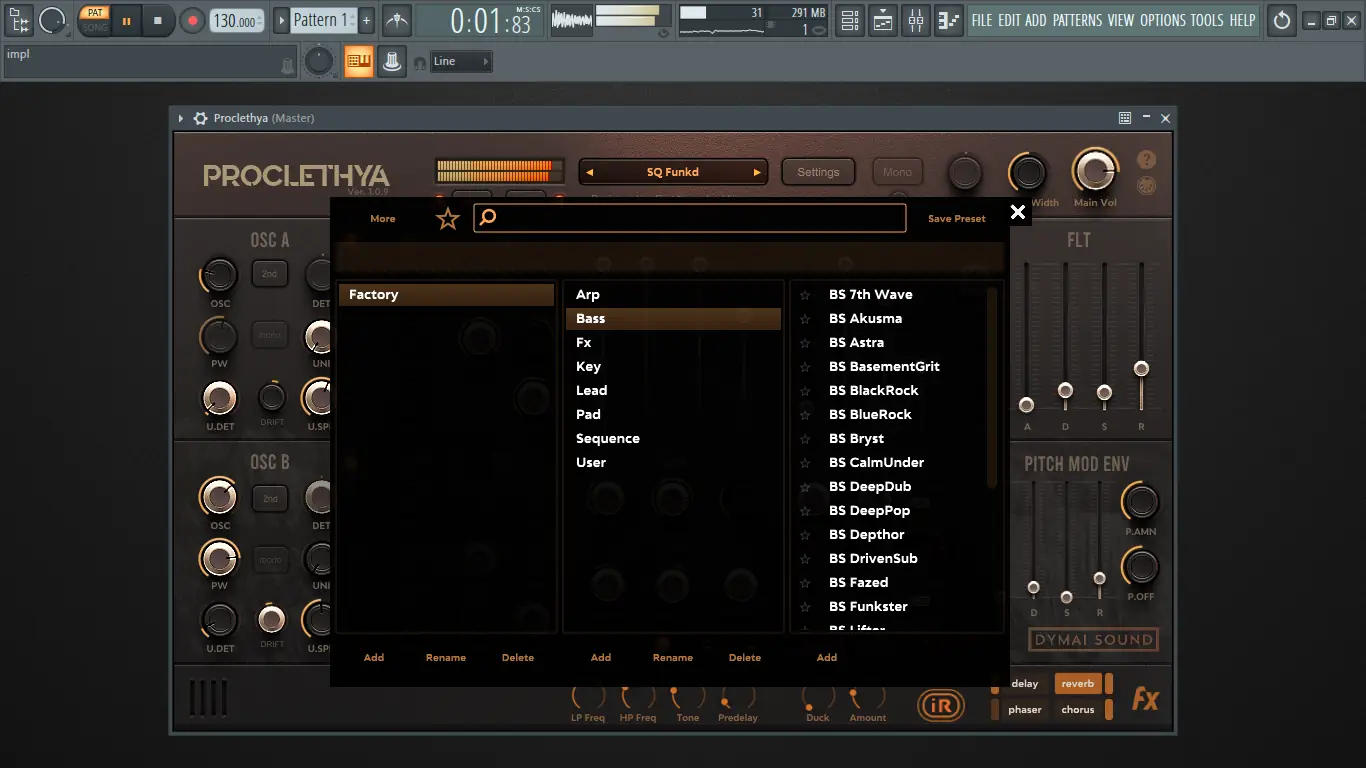Click the Proclethya help question mark icon
The image size is (1366, 768).
(x=1146, y=160)
